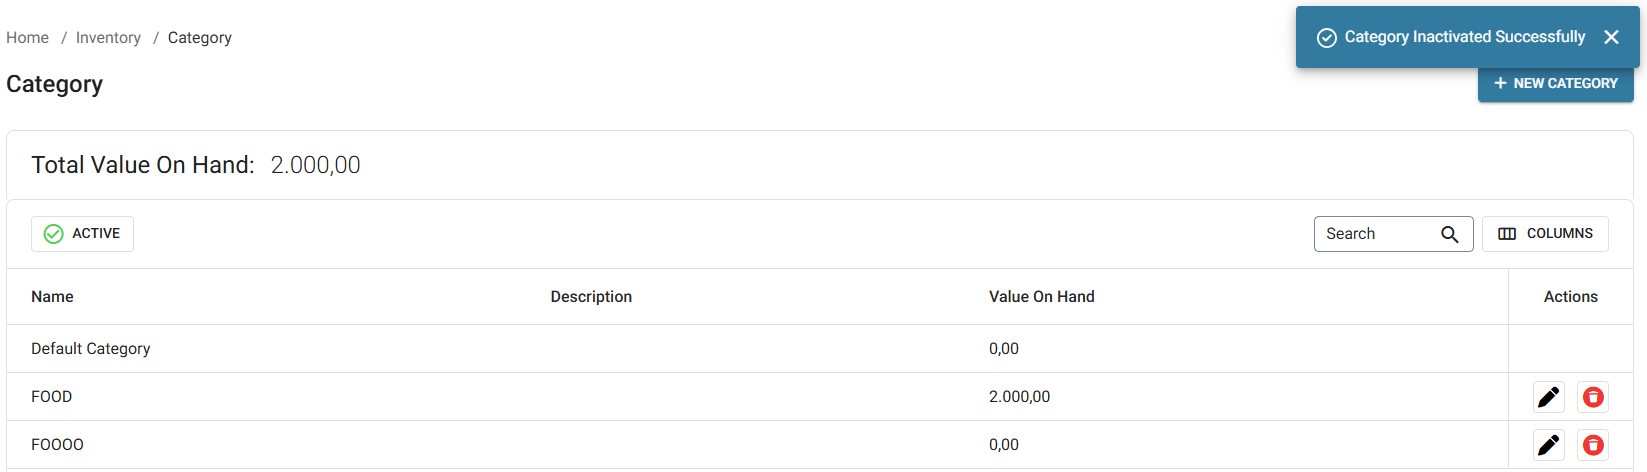Sort by the Description column header
This screenshot has height=472, width=1647.
tap(591, 297)
